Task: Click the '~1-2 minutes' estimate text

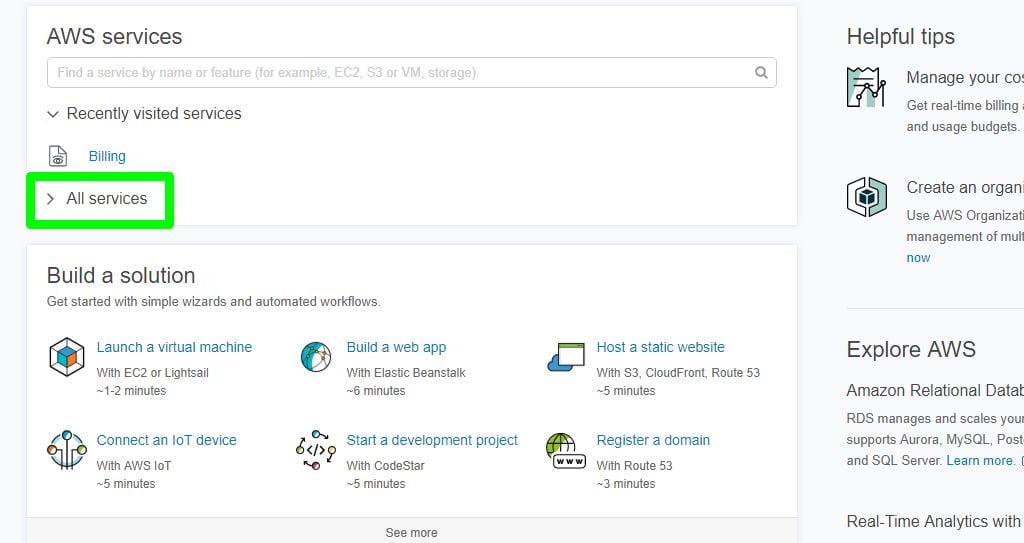Action: [x=131, y=391]
